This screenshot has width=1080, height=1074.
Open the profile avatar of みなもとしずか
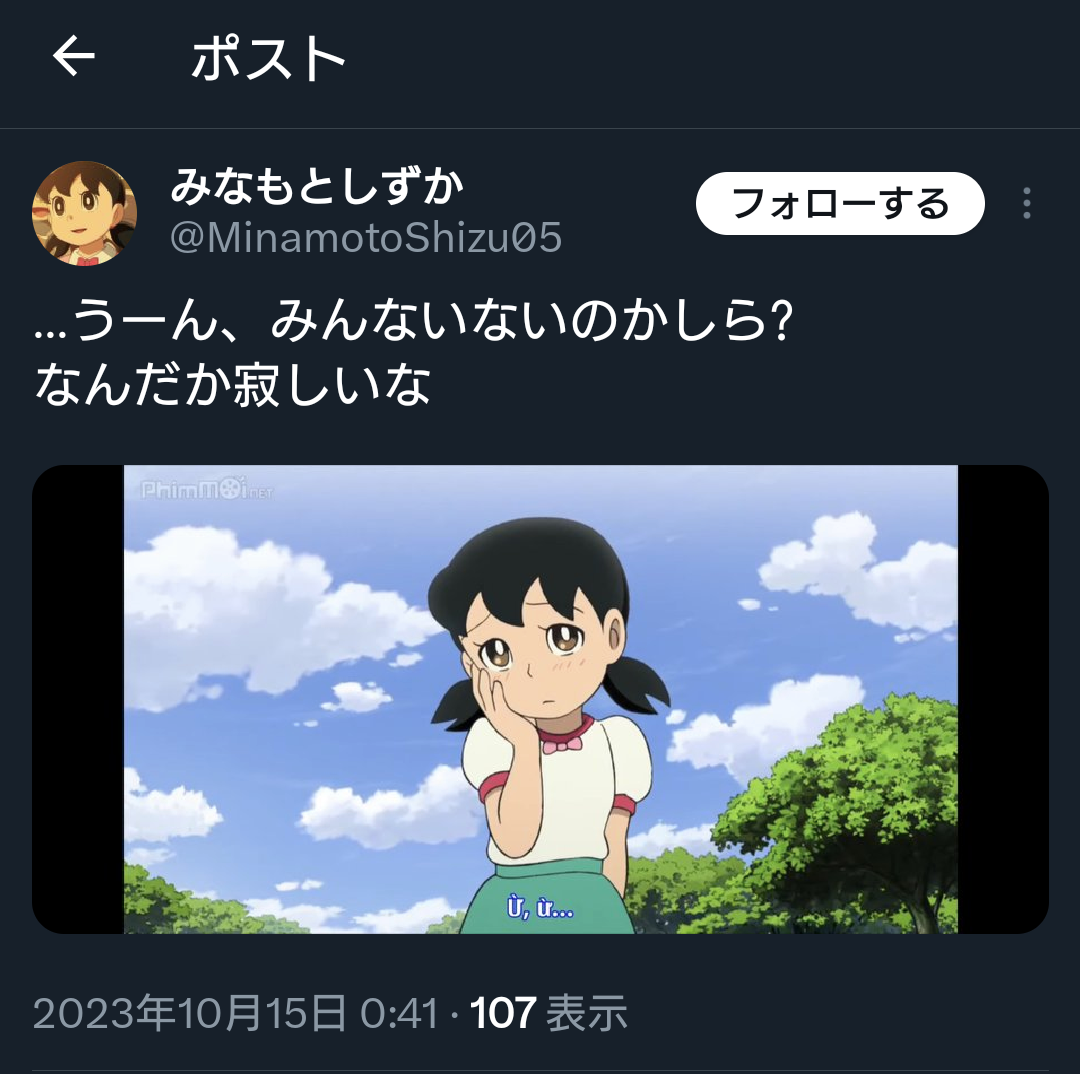pyautogui.click(x=84, y=213)
